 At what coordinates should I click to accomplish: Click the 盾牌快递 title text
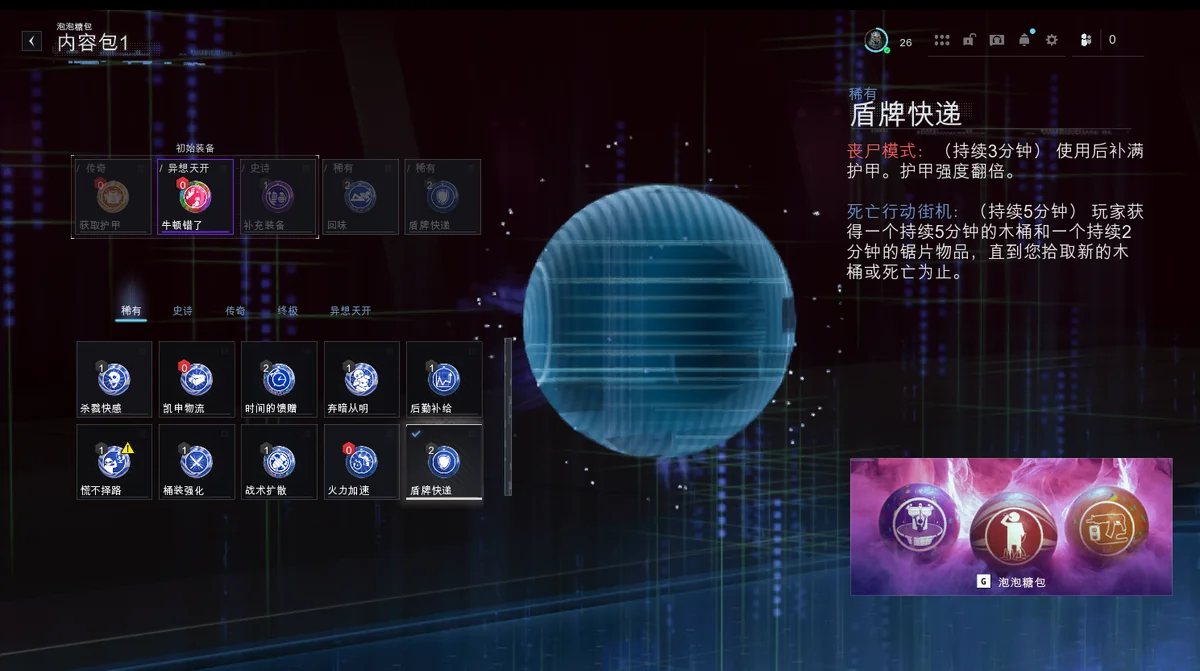click(x=905, y=113)
